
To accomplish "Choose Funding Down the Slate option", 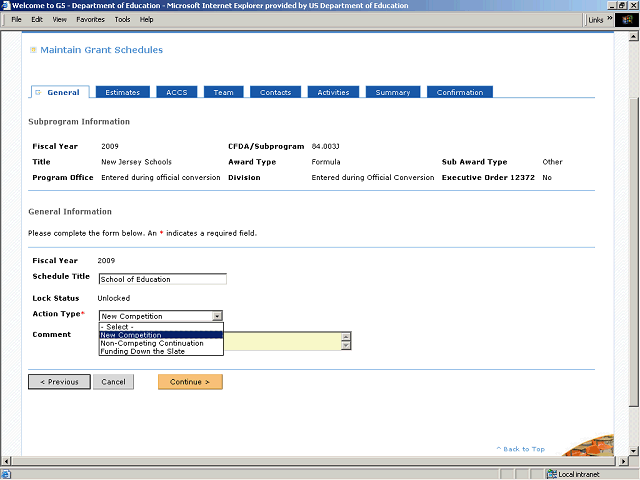I will coord(142,351).
